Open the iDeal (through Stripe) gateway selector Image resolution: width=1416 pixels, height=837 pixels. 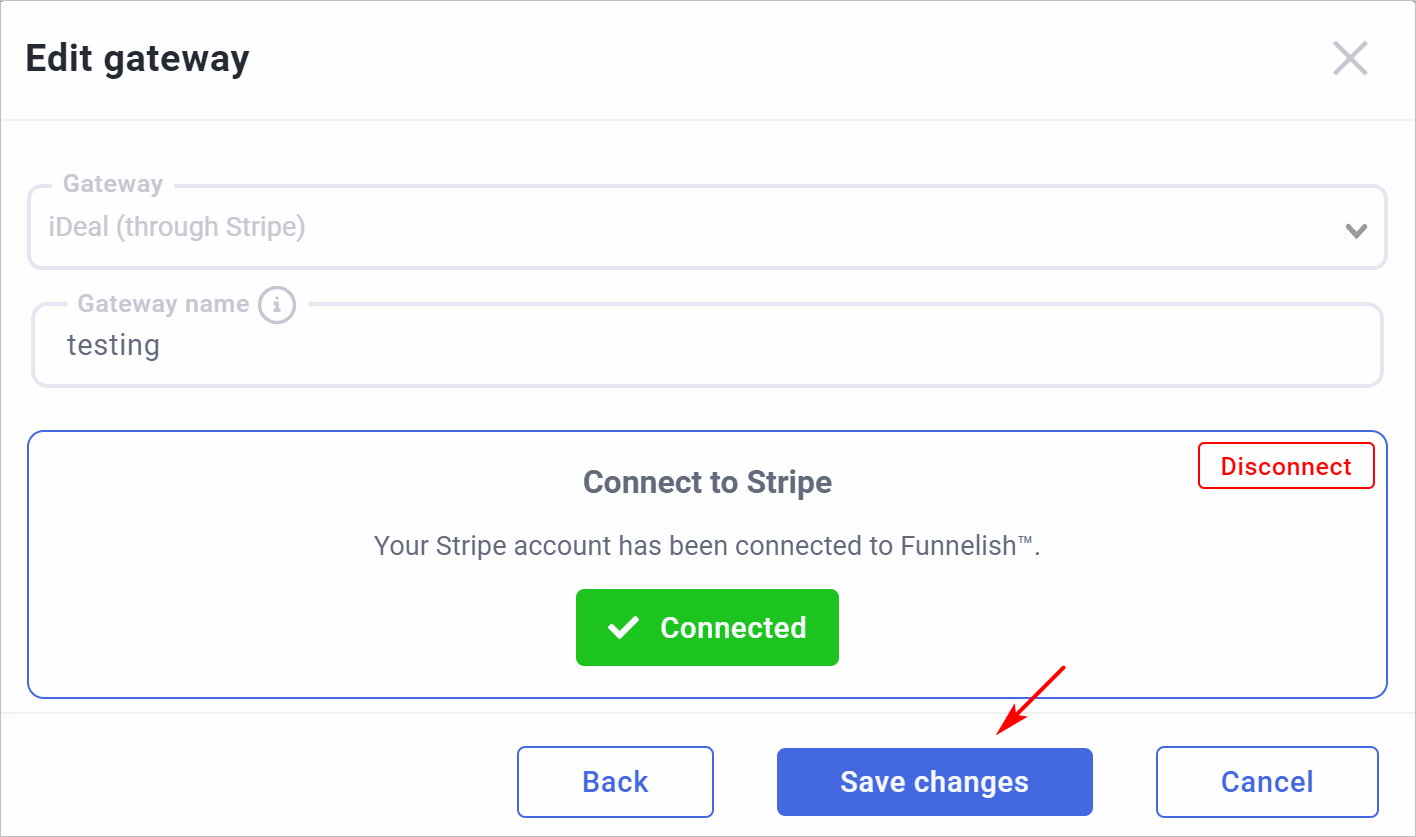click(707, 227)
